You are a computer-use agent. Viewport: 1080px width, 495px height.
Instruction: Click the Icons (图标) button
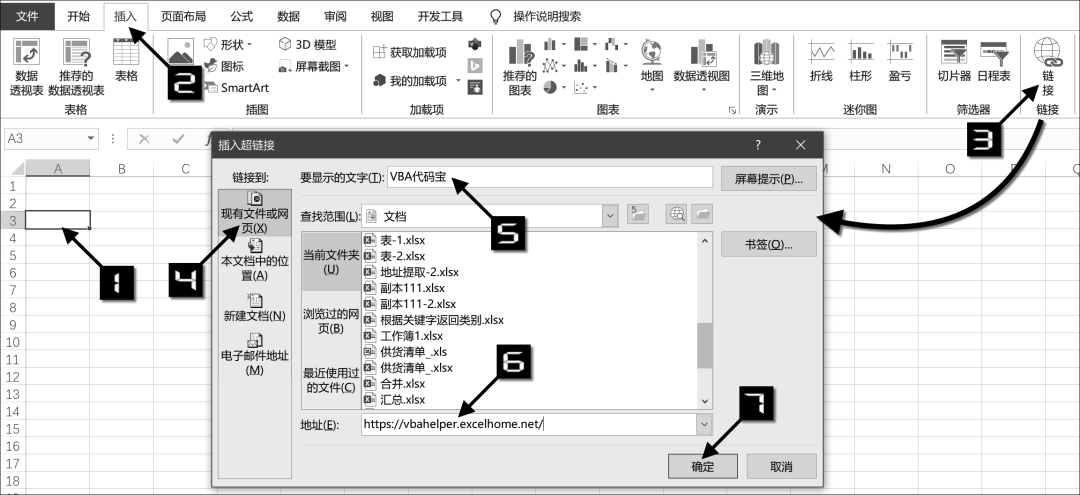pos(224,66)
